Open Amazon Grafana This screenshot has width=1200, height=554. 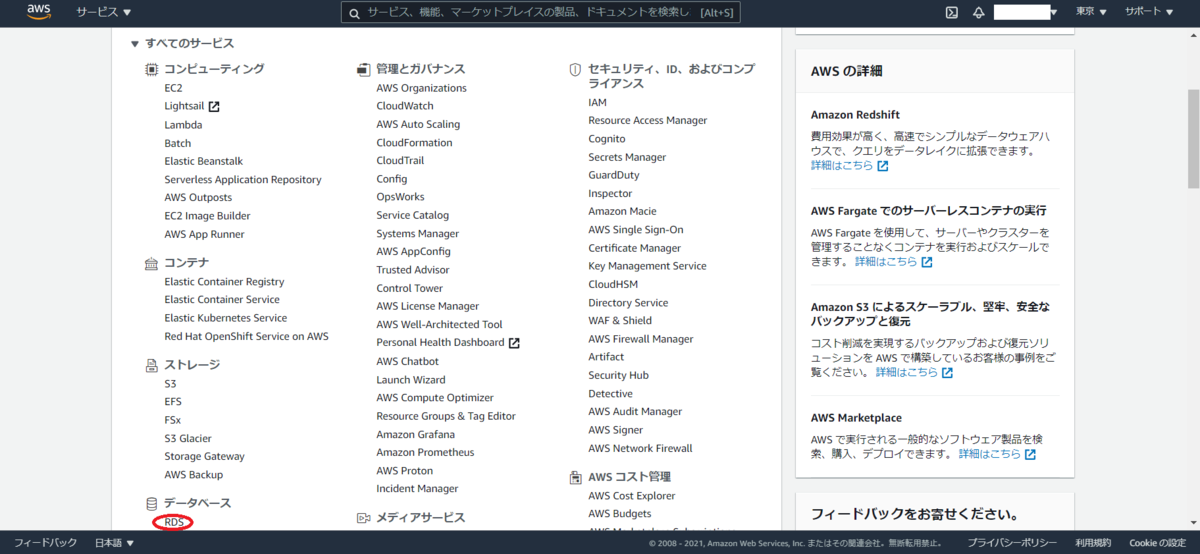[x=415, y=434]
